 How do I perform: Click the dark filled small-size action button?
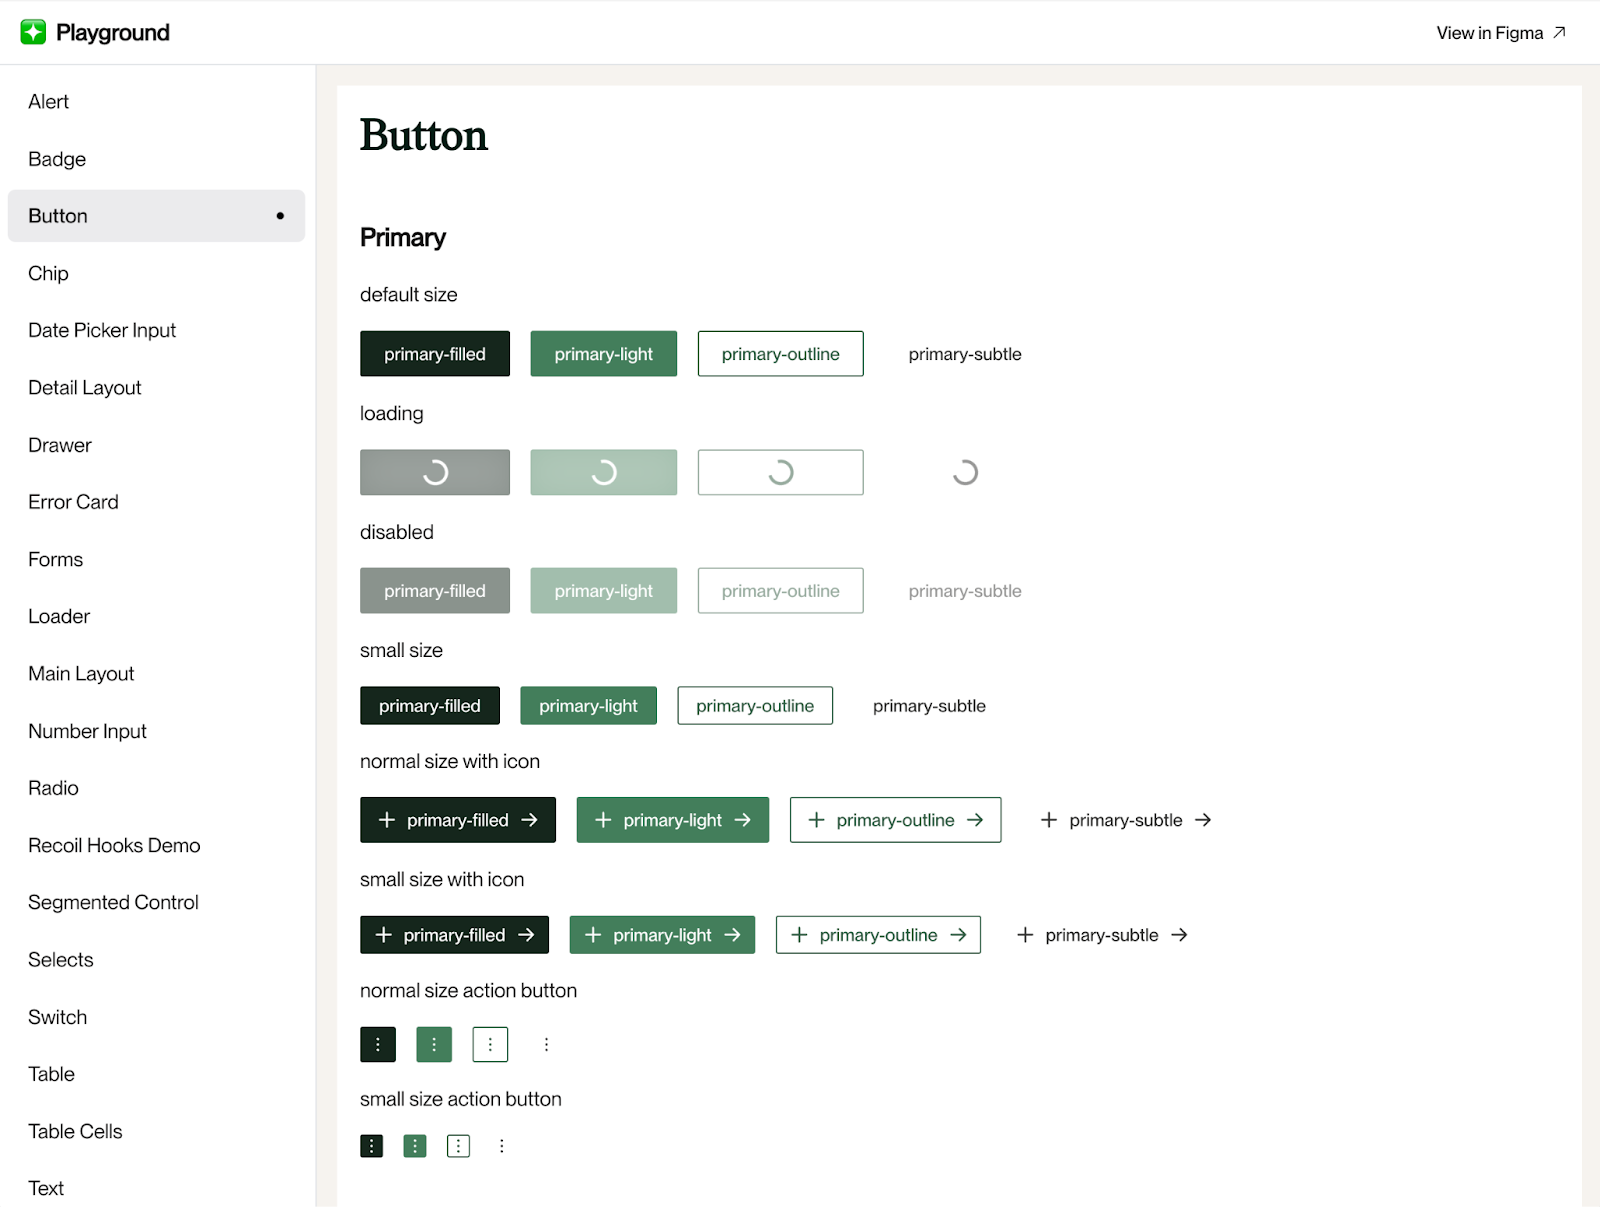372,1146
